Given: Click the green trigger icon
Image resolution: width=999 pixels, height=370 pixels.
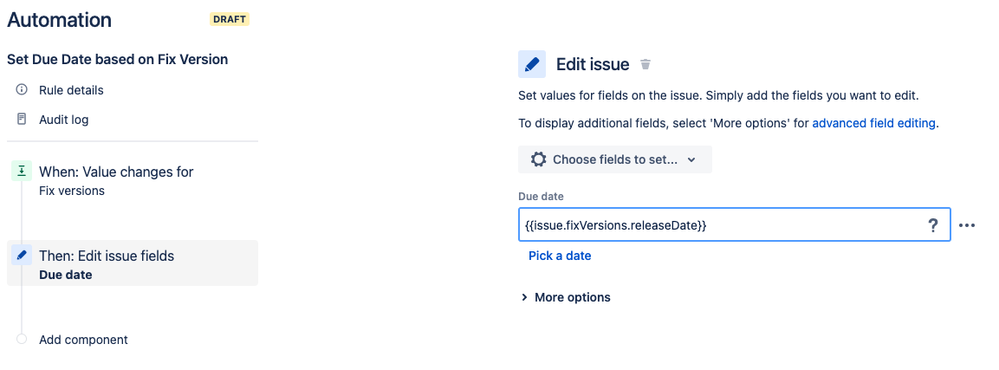Looking at the screenshot, I should (22, 171).
